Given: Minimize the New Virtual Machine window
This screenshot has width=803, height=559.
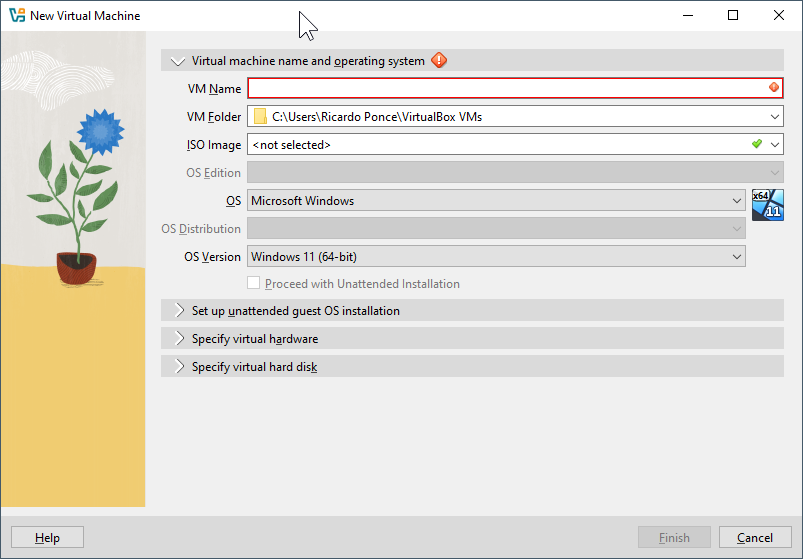Looking at the screenshot, I should pos(688,15).
